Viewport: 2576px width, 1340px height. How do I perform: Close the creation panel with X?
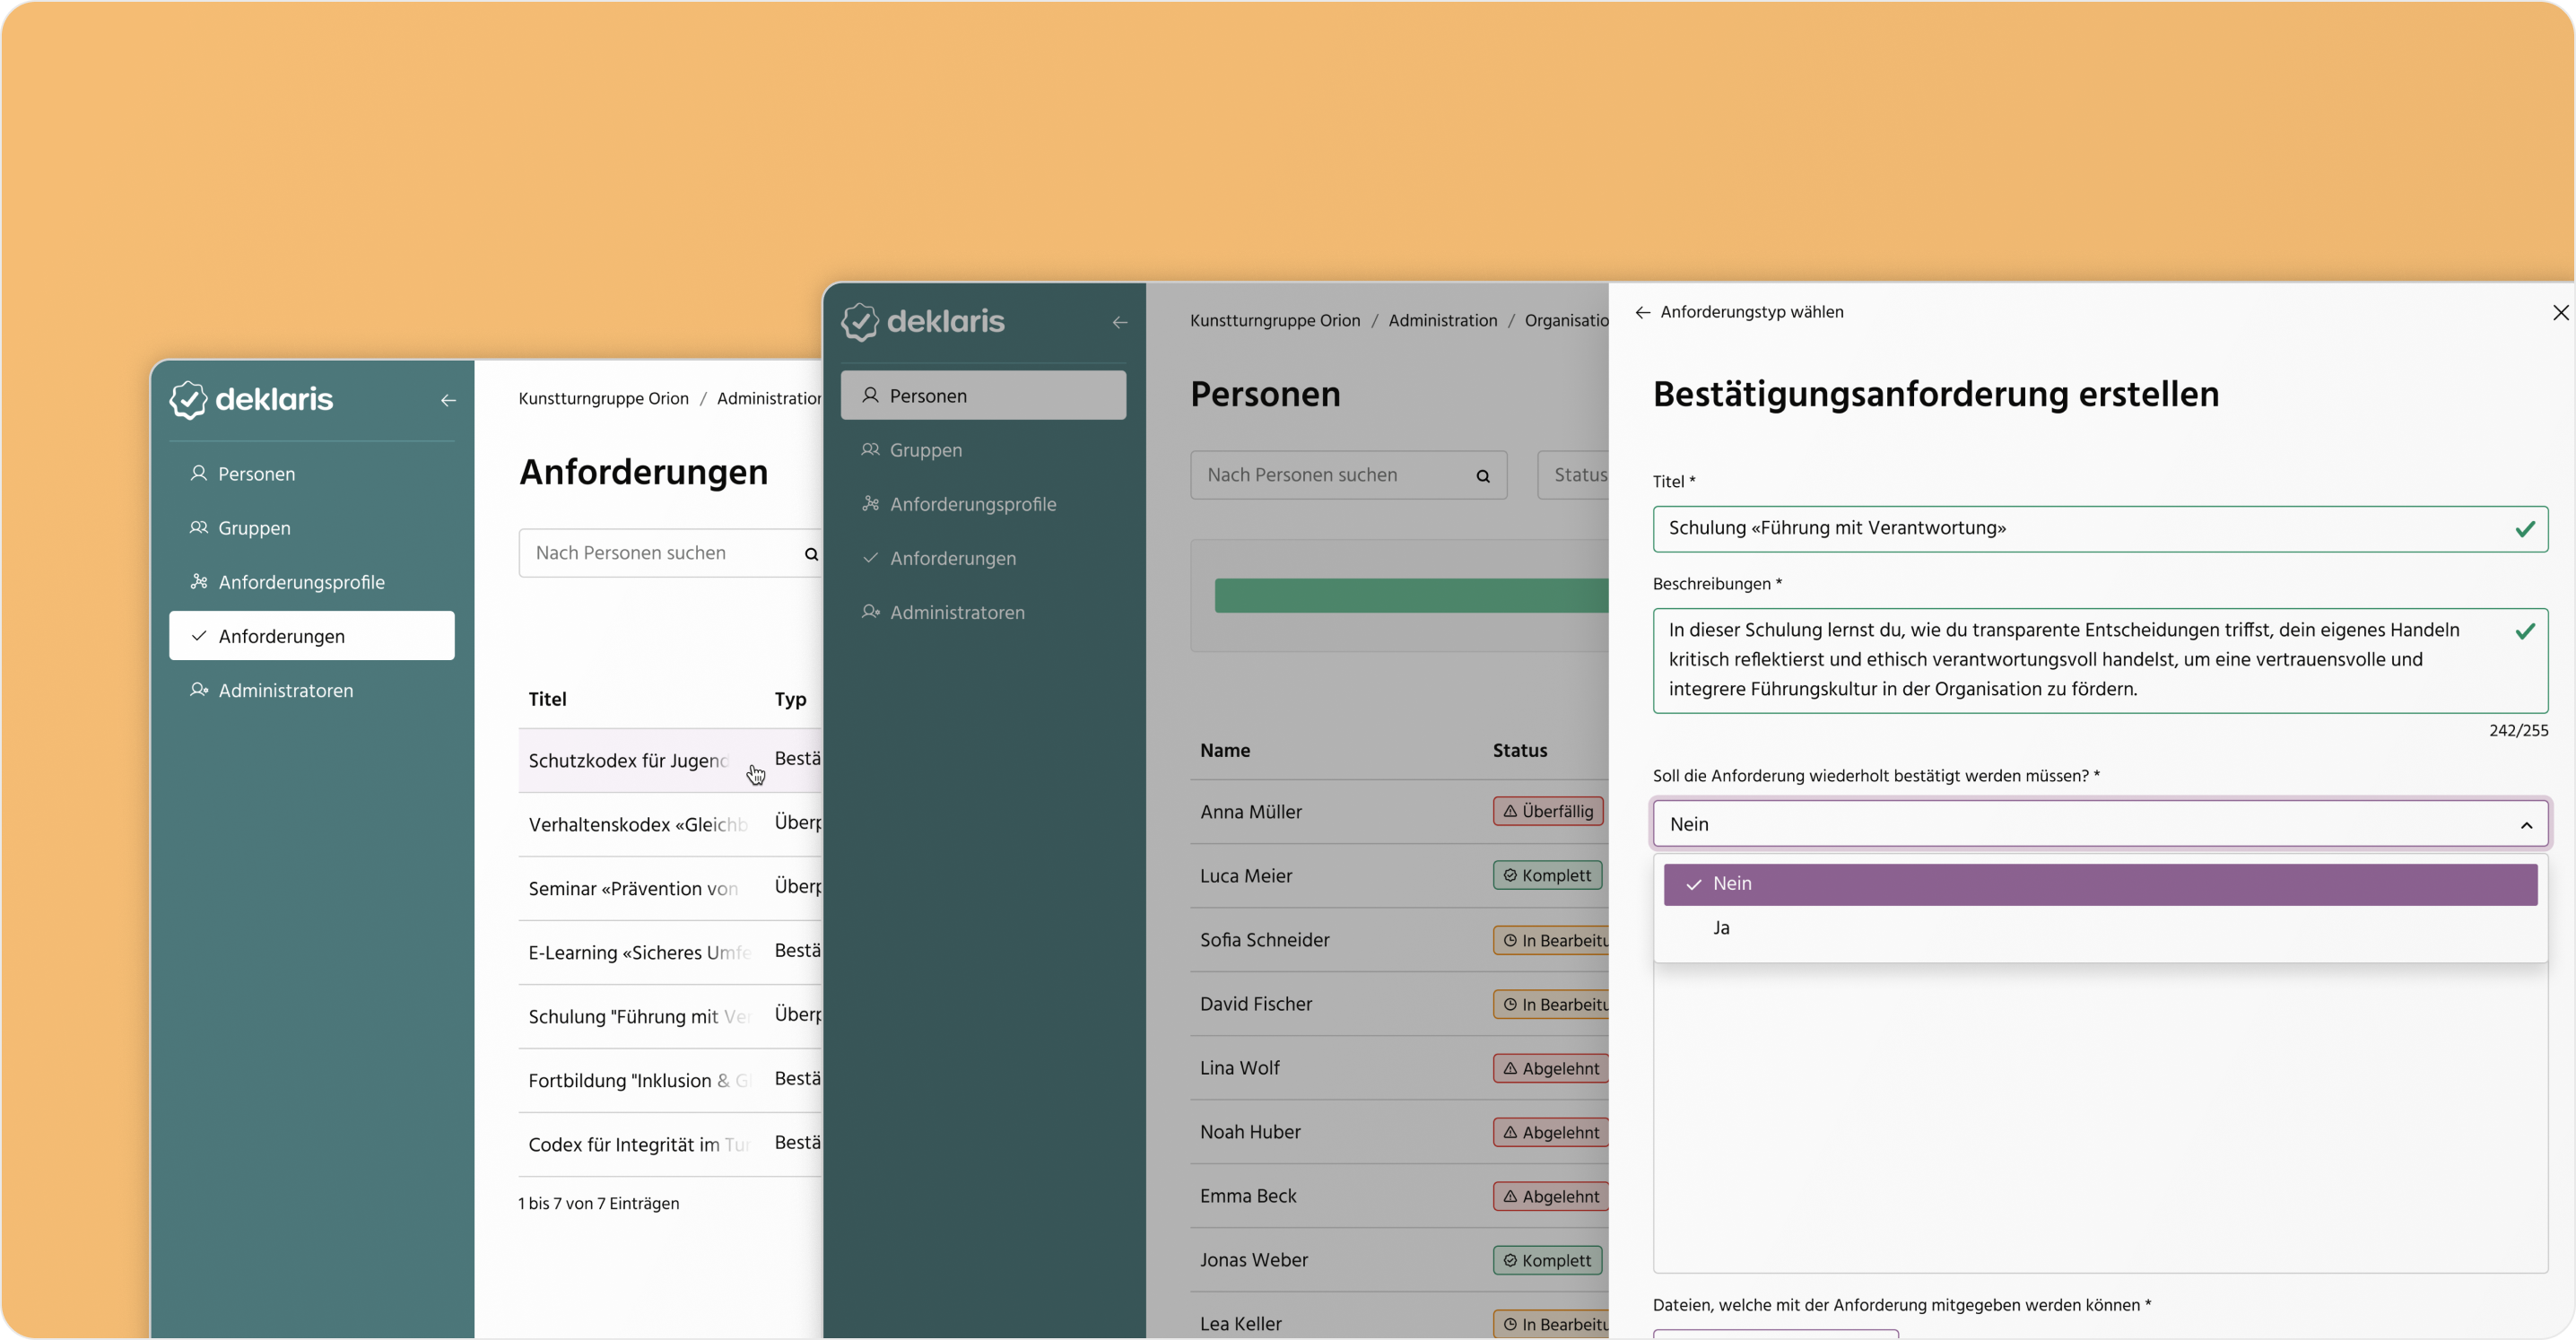tap(2559, 313)
